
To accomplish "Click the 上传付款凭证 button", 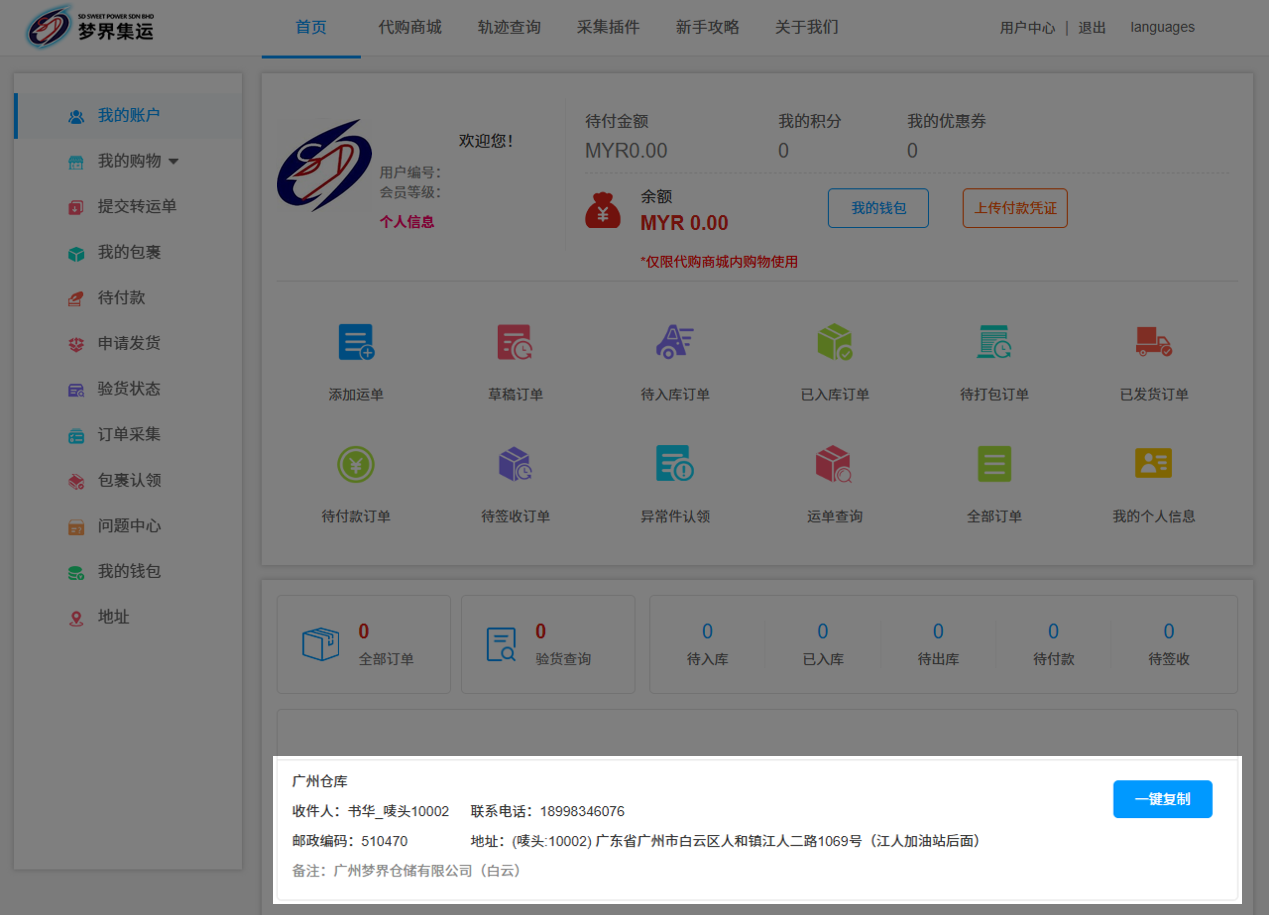I will click(1015, 208).
